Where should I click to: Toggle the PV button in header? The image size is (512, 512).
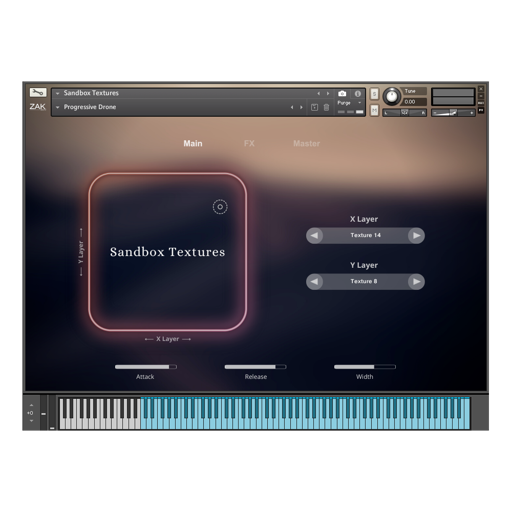[481, 110]
